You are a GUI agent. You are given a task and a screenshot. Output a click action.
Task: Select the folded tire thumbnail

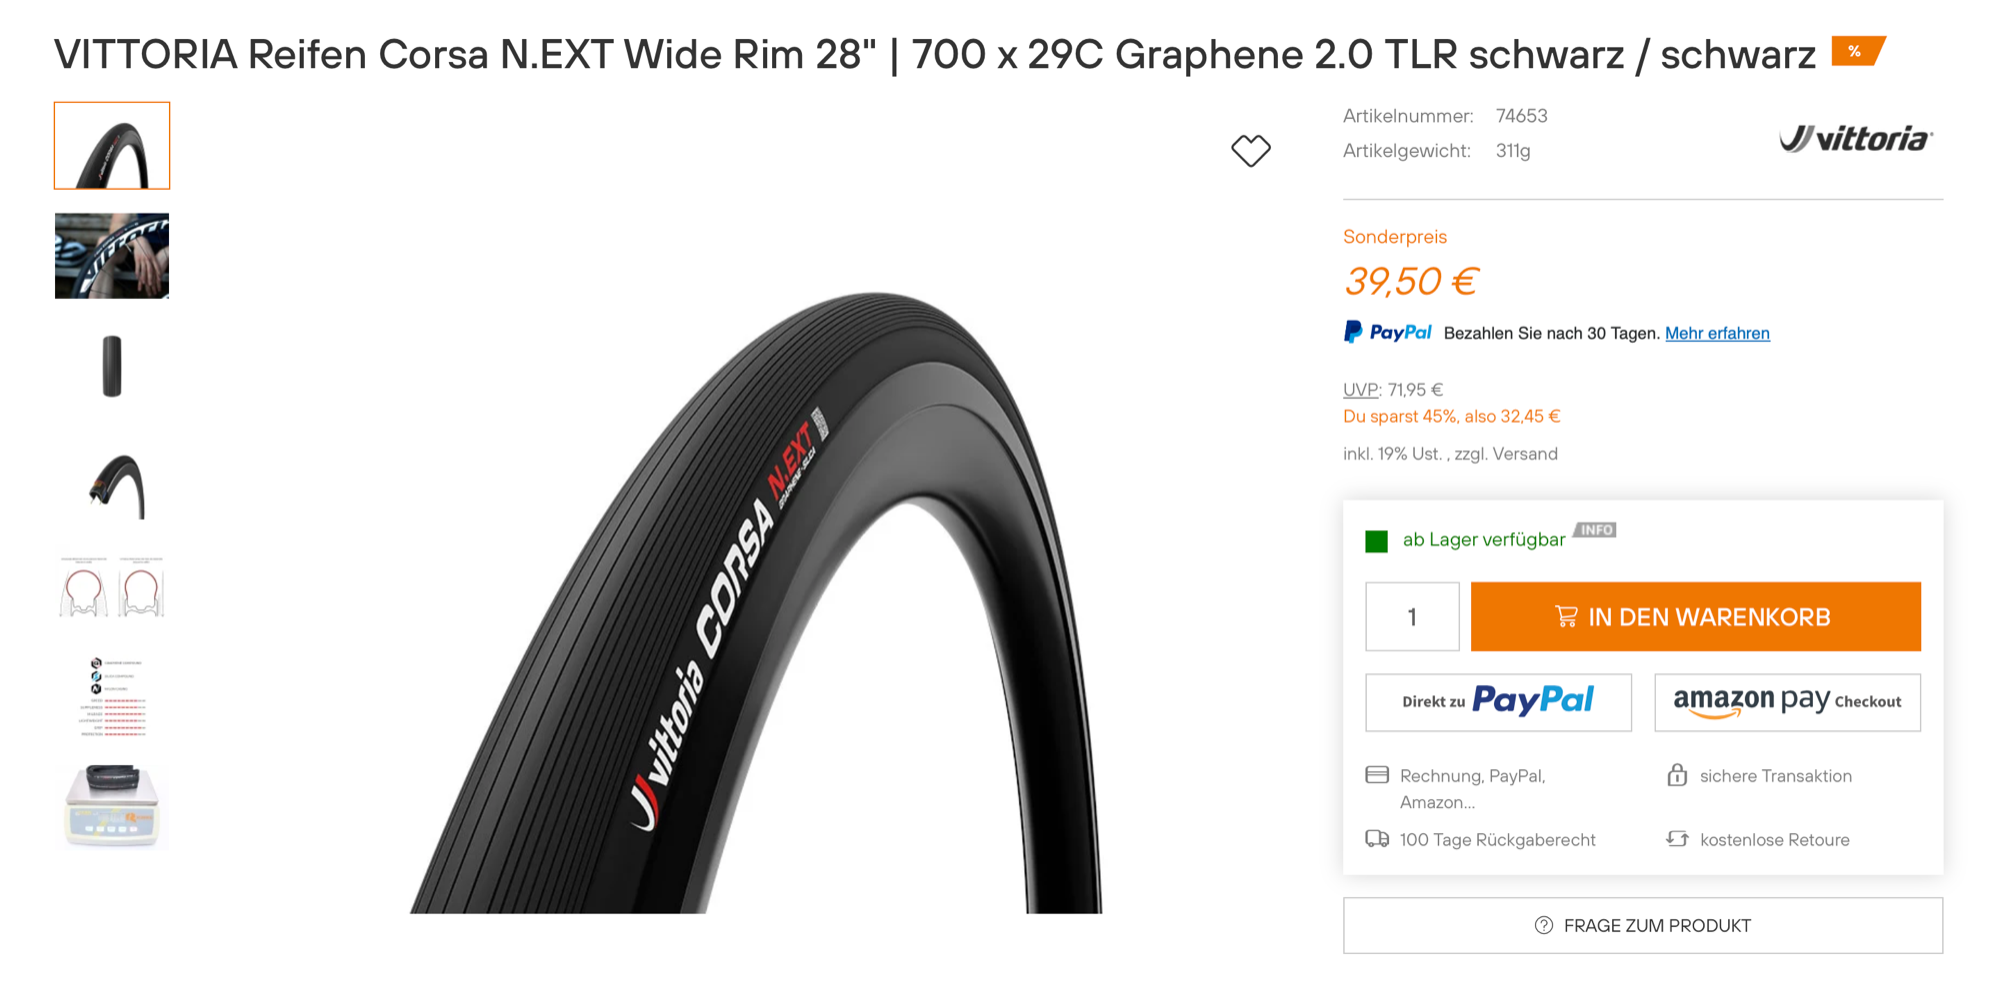[x=112, y=366]
